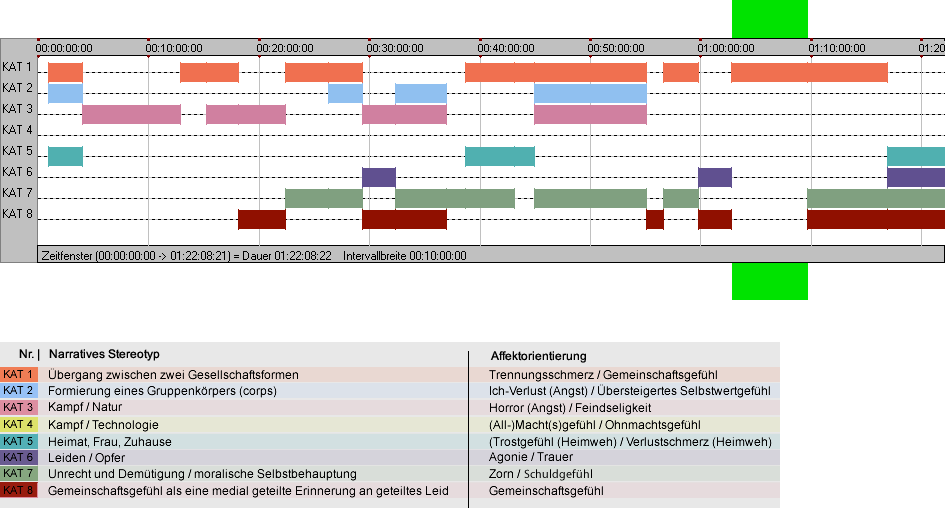
Task: Click the 01:10:00:00 time ruler label
Action: point(837,48)
